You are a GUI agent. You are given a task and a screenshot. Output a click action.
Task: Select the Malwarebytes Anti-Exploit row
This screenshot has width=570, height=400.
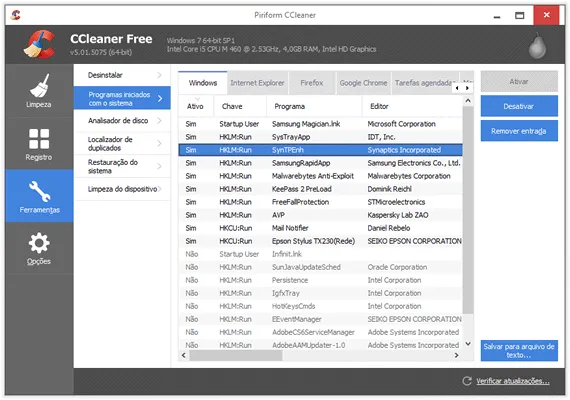click(x=321, y=176)
